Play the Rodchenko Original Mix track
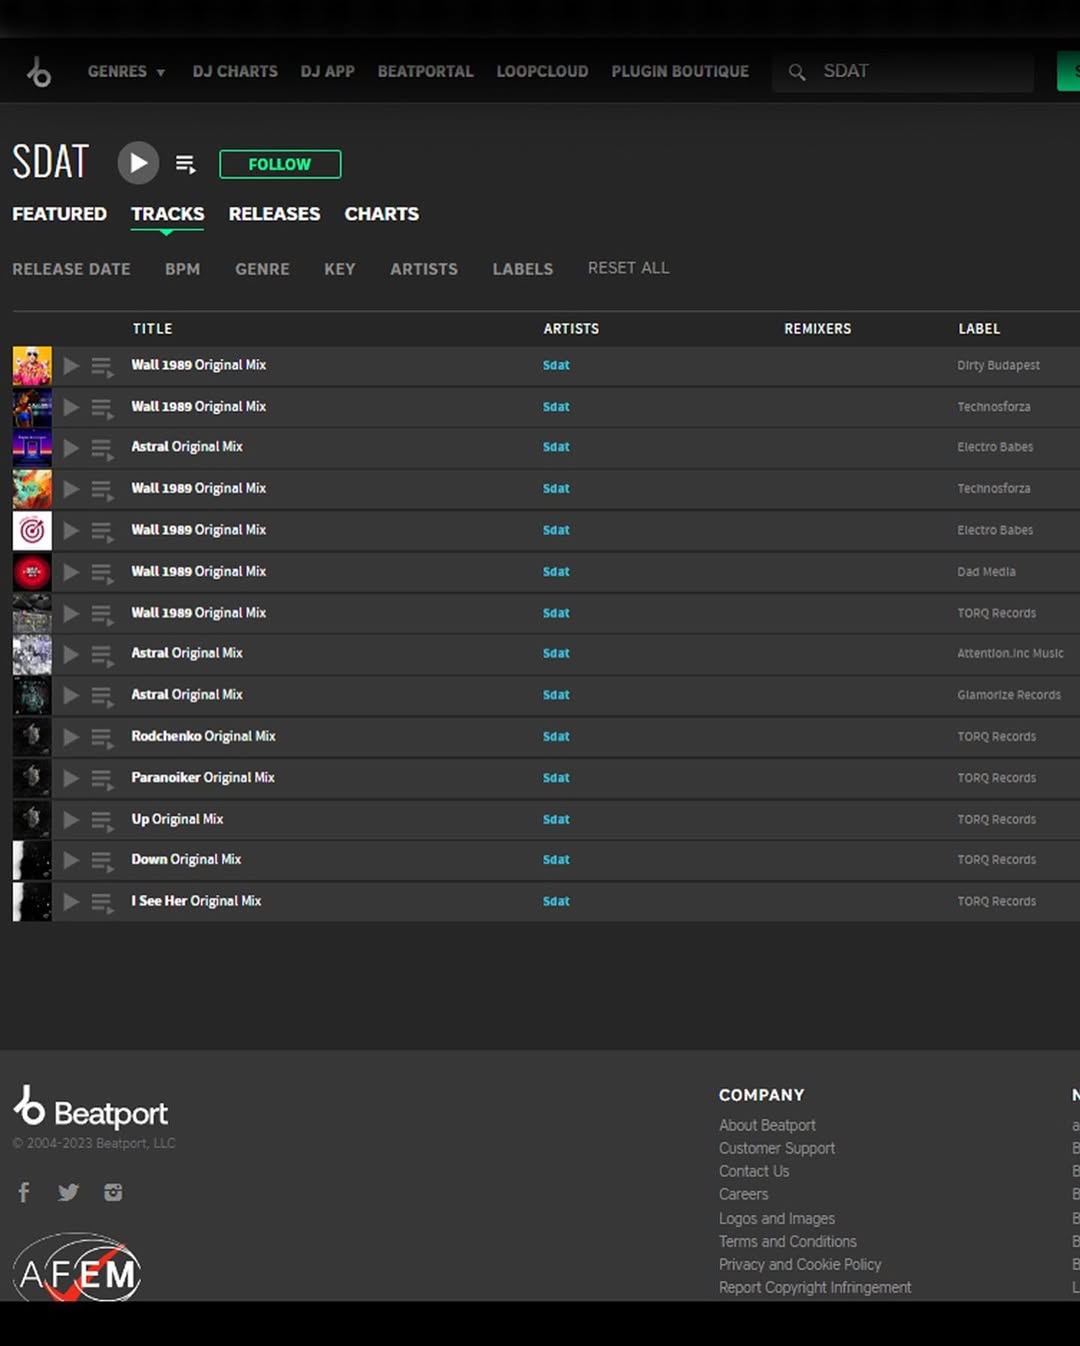 point(71,737)
